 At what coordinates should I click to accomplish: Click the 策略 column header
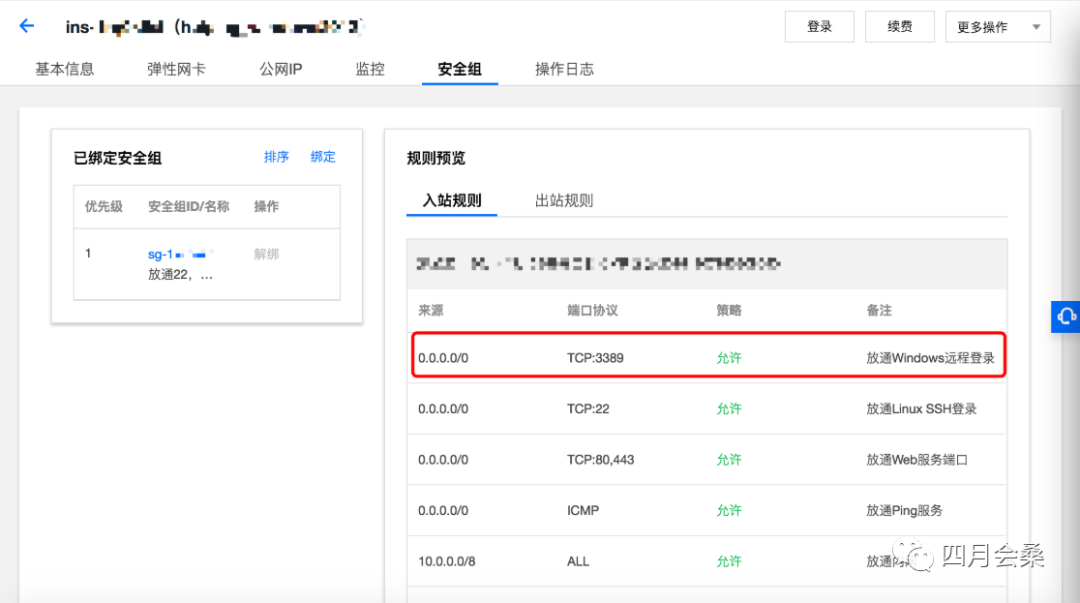pyautogui.click(x=729, y=310)
